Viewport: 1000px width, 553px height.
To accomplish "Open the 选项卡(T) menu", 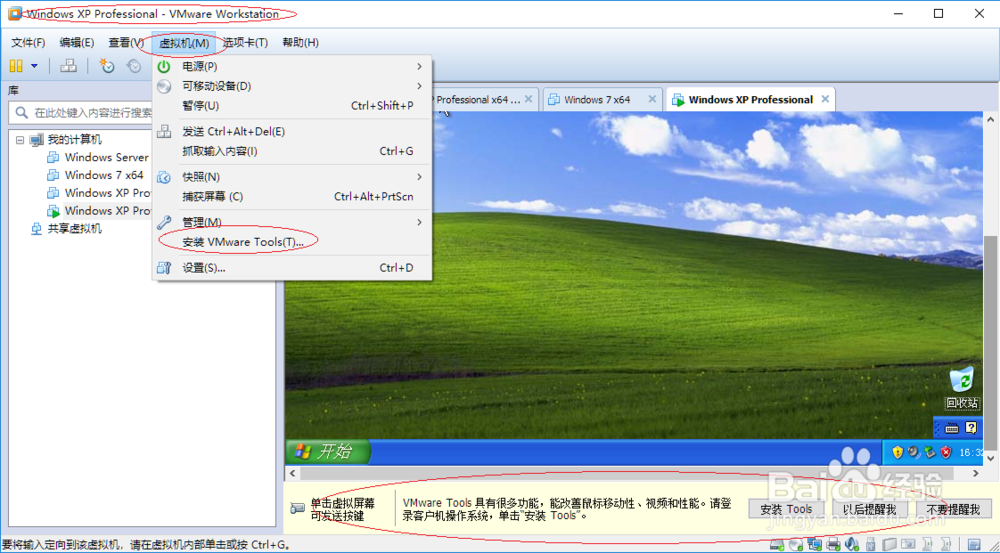I will pyautogui.click(x=245, y=43).
